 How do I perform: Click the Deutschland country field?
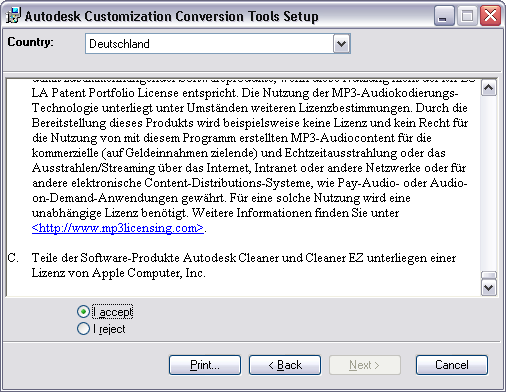[218, 44]
